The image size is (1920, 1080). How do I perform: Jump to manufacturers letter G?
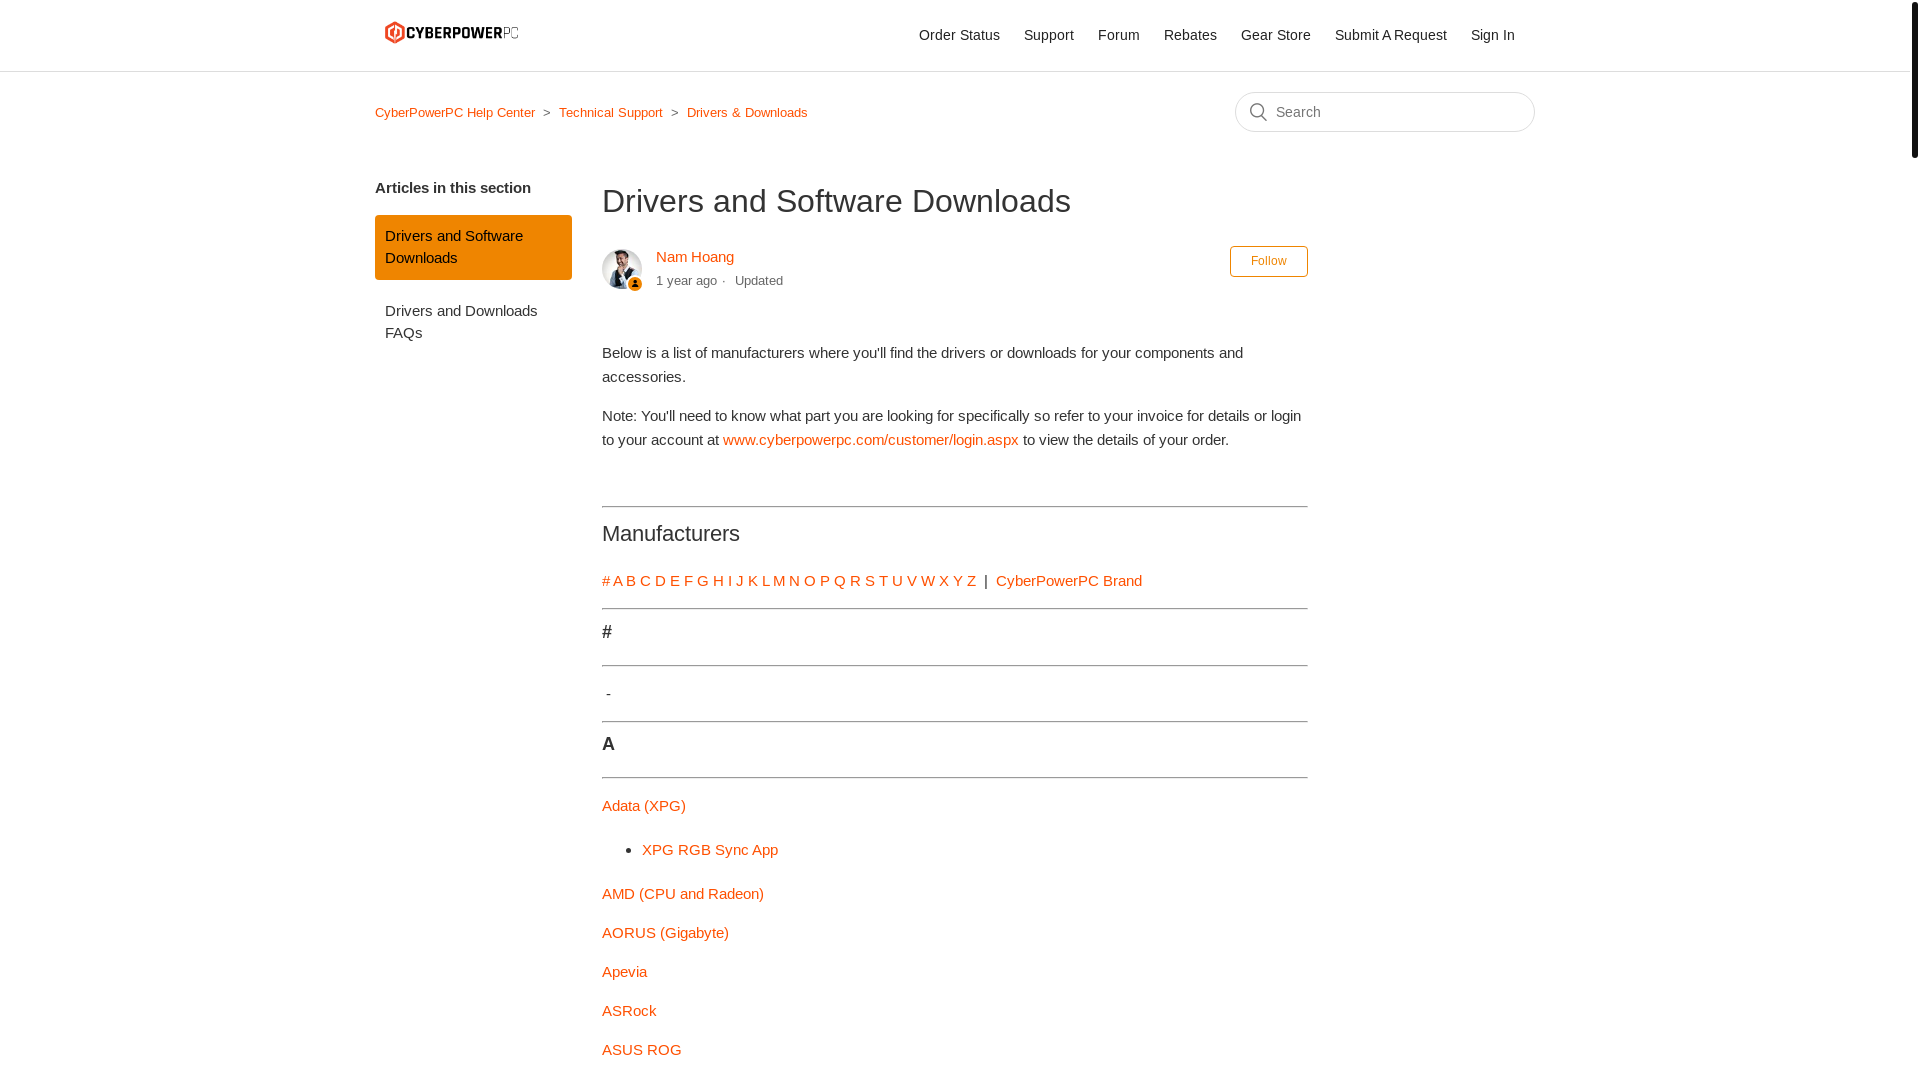tap(703, 581)
